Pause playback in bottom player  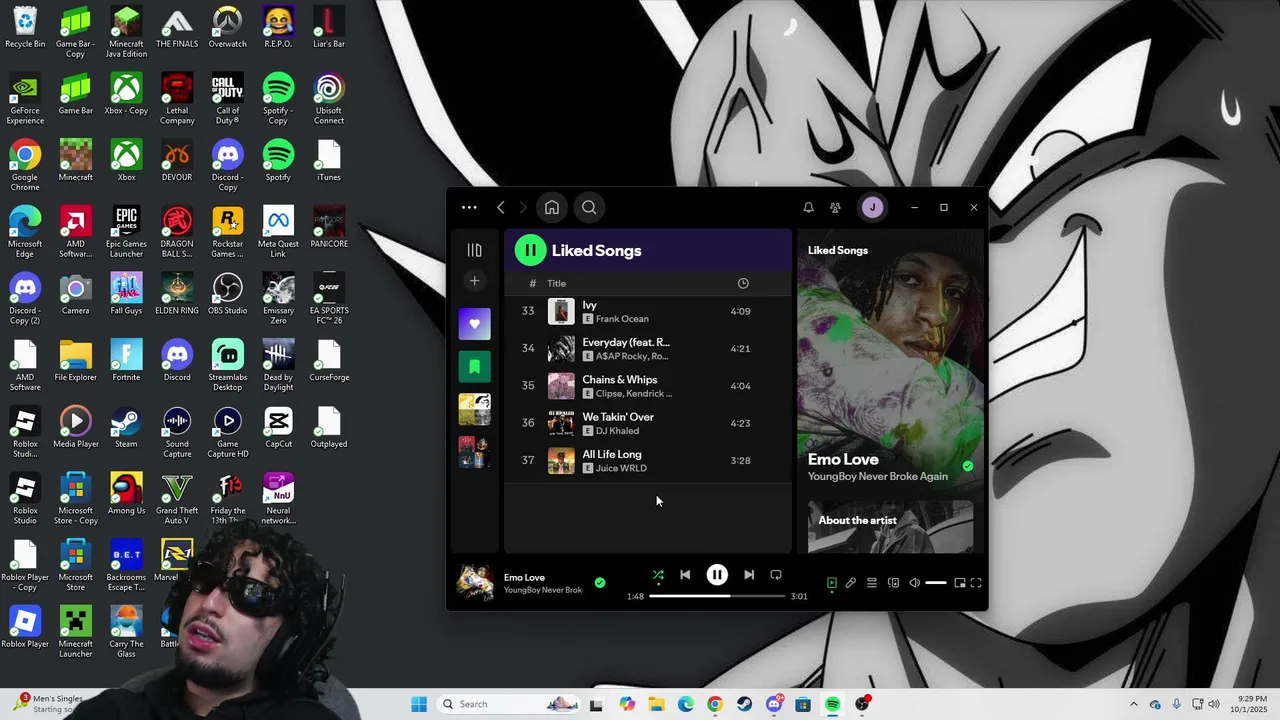click(717, 575)
